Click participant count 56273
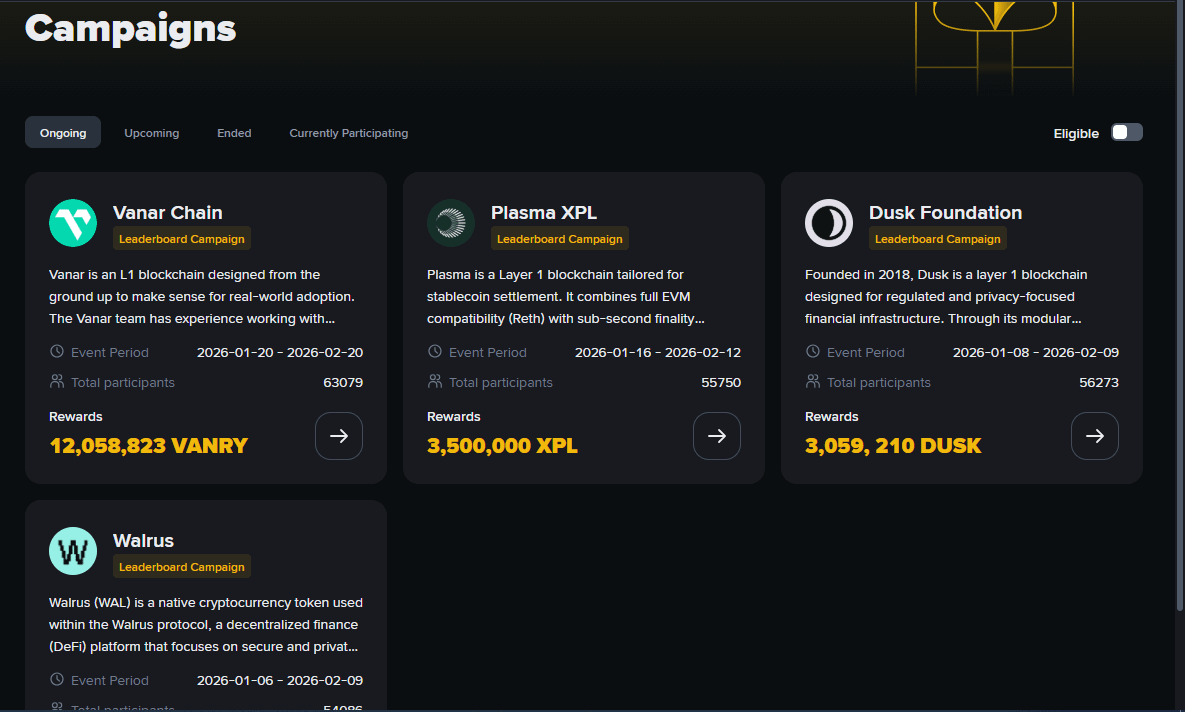The image size is (1185, 712). pos(1099,382)
